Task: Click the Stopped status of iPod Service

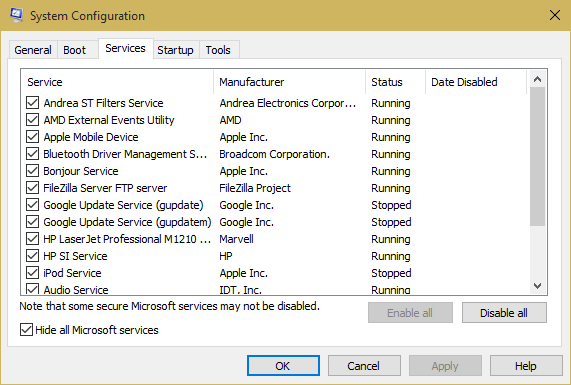Action: click(391, 273)
